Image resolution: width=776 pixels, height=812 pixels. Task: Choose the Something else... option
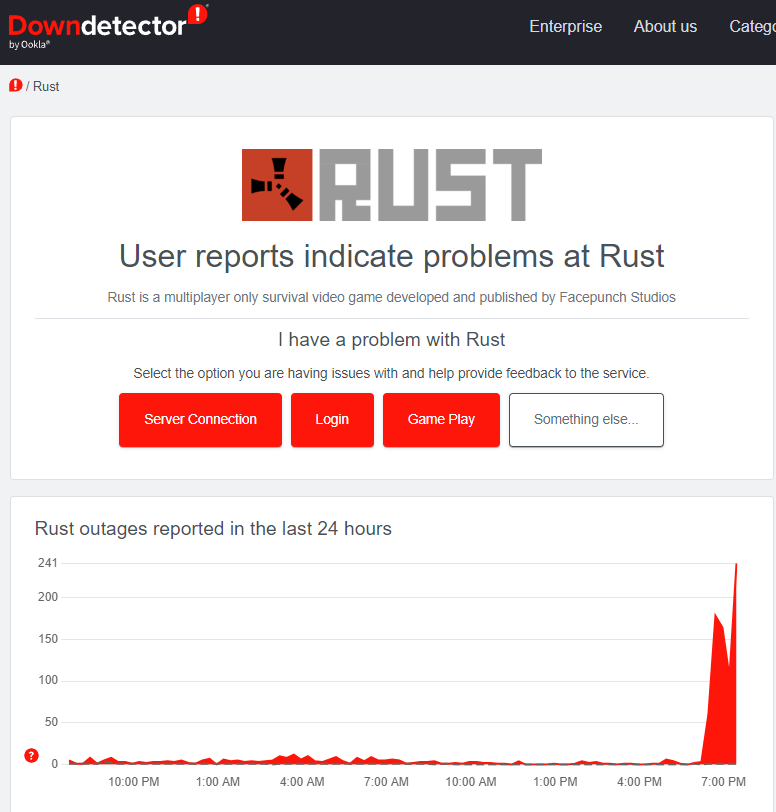click(586, 419)
